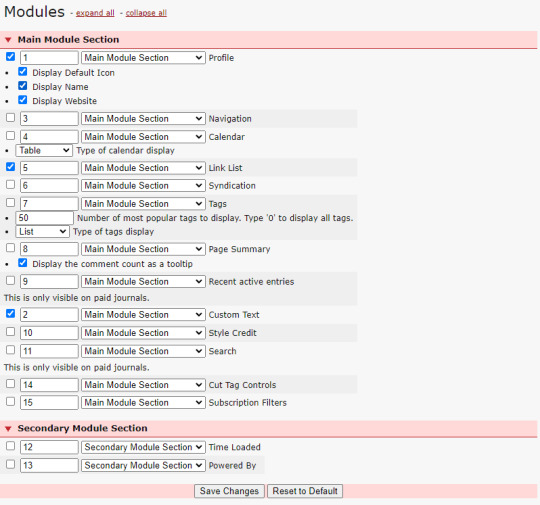Open section dropdown for Syndication

click(143, 186)
